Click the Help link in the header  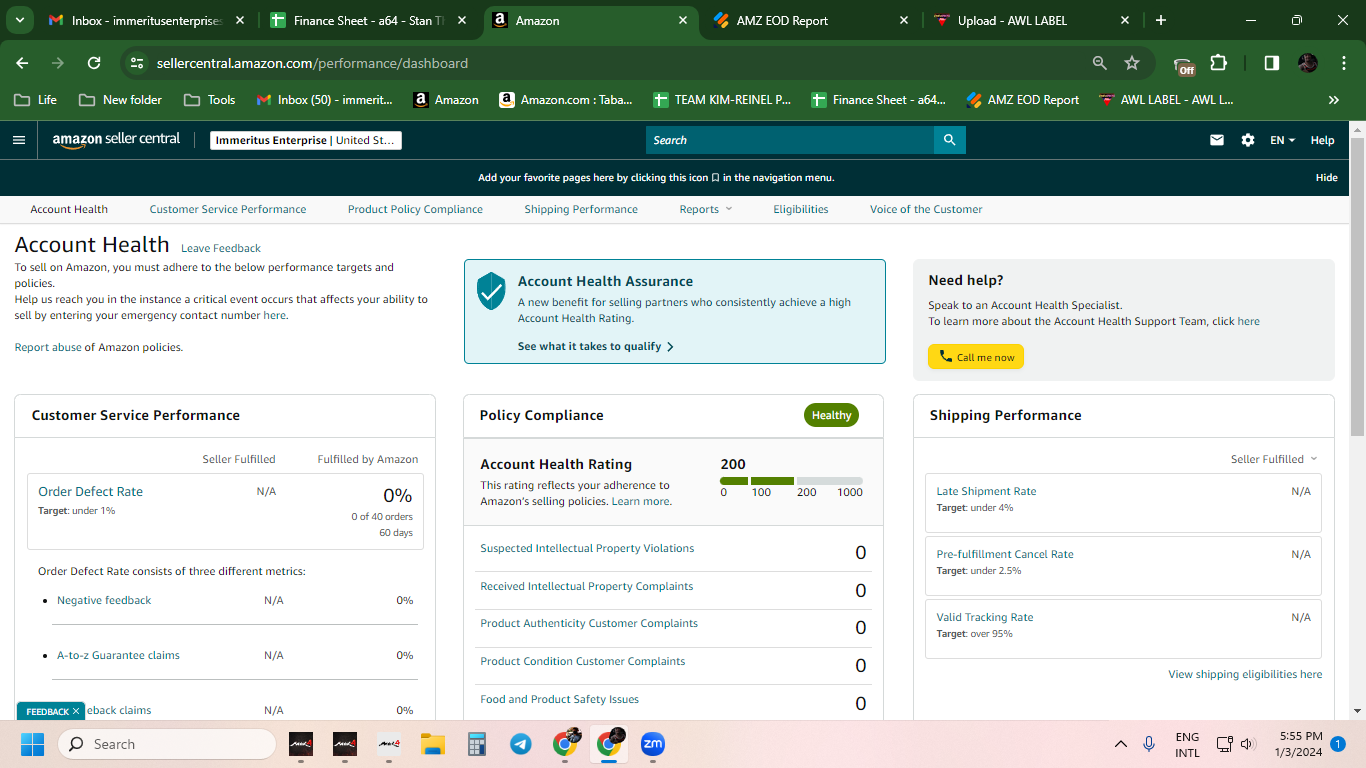pyautogui.click(x=1322, y=140)
